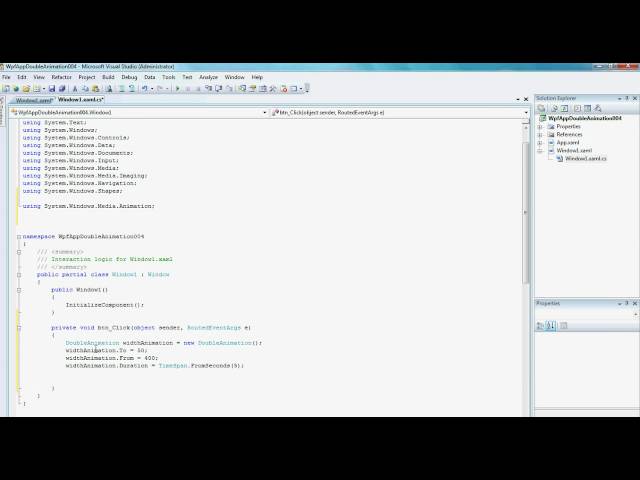This screenshot has height=480, width=640.
Task: Toggle Show All Files in Solution Explorer
Action: 554,108
